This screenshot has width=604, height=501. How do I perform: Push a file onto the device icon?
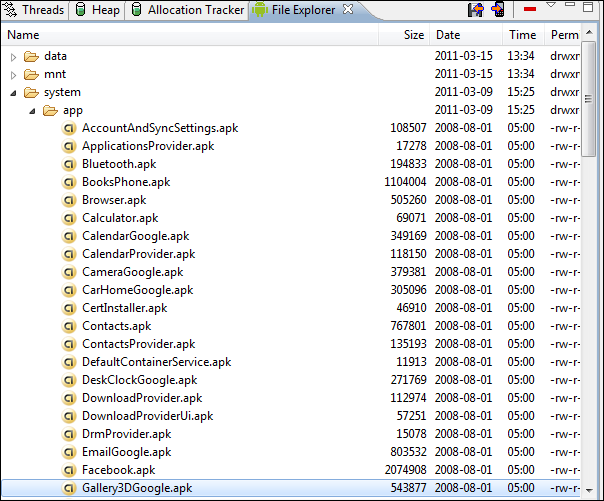pyautogui.click(x=498, y=10)
